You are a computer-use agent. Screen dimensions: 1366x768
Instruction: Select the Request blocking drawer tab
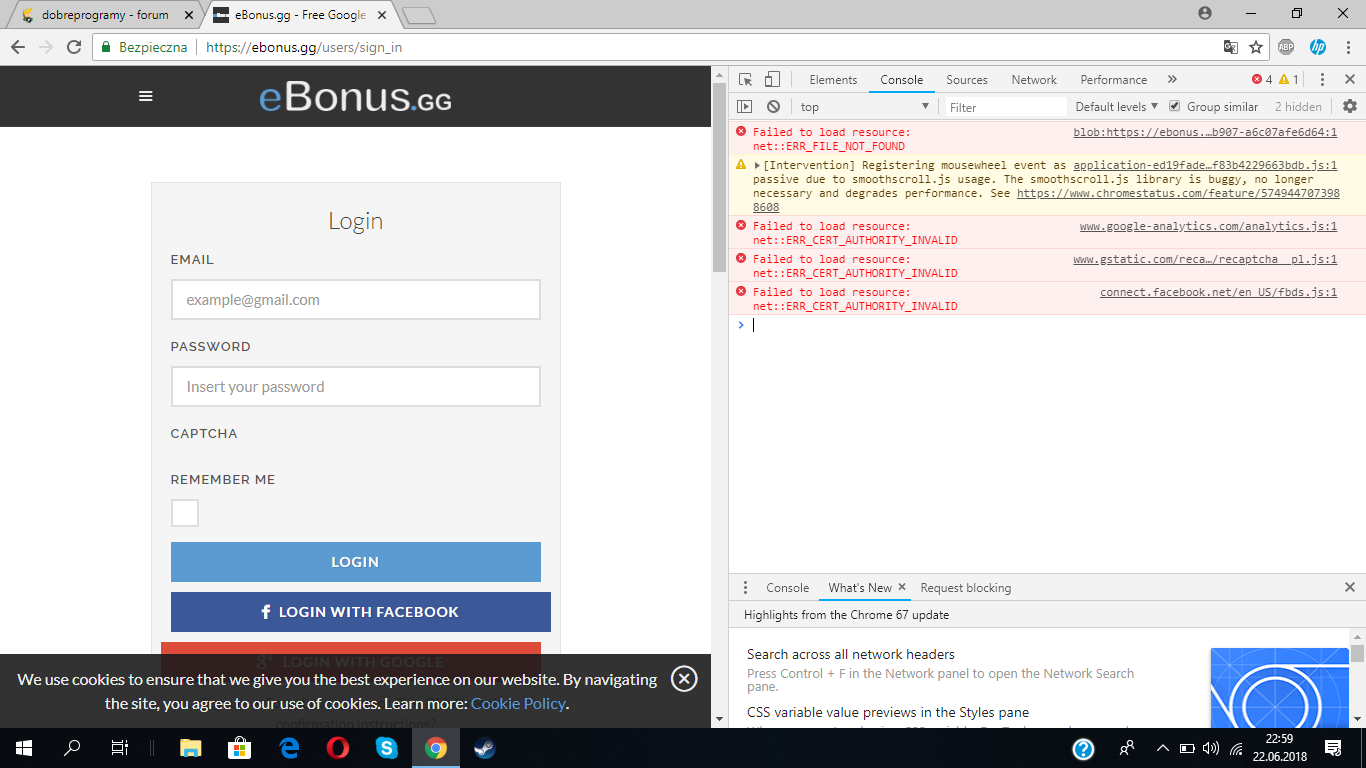pyautogui.click(x=966, y=588)
